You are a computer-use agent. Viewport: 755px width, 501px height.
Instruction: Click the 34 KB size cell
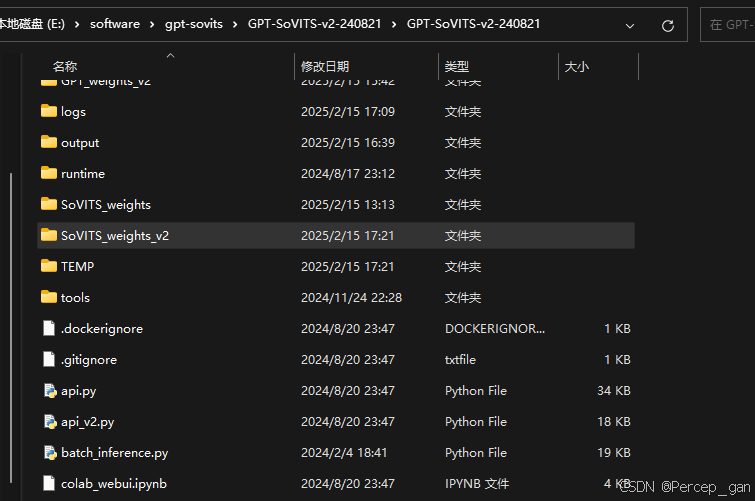coord(614,391)
